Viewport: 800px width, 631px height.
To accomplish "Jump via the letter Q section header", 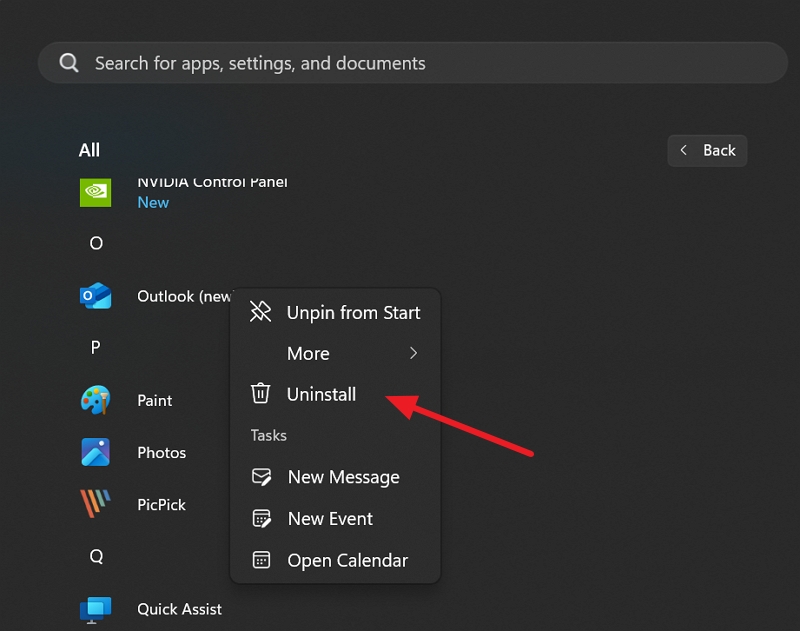I will (96, 556).
